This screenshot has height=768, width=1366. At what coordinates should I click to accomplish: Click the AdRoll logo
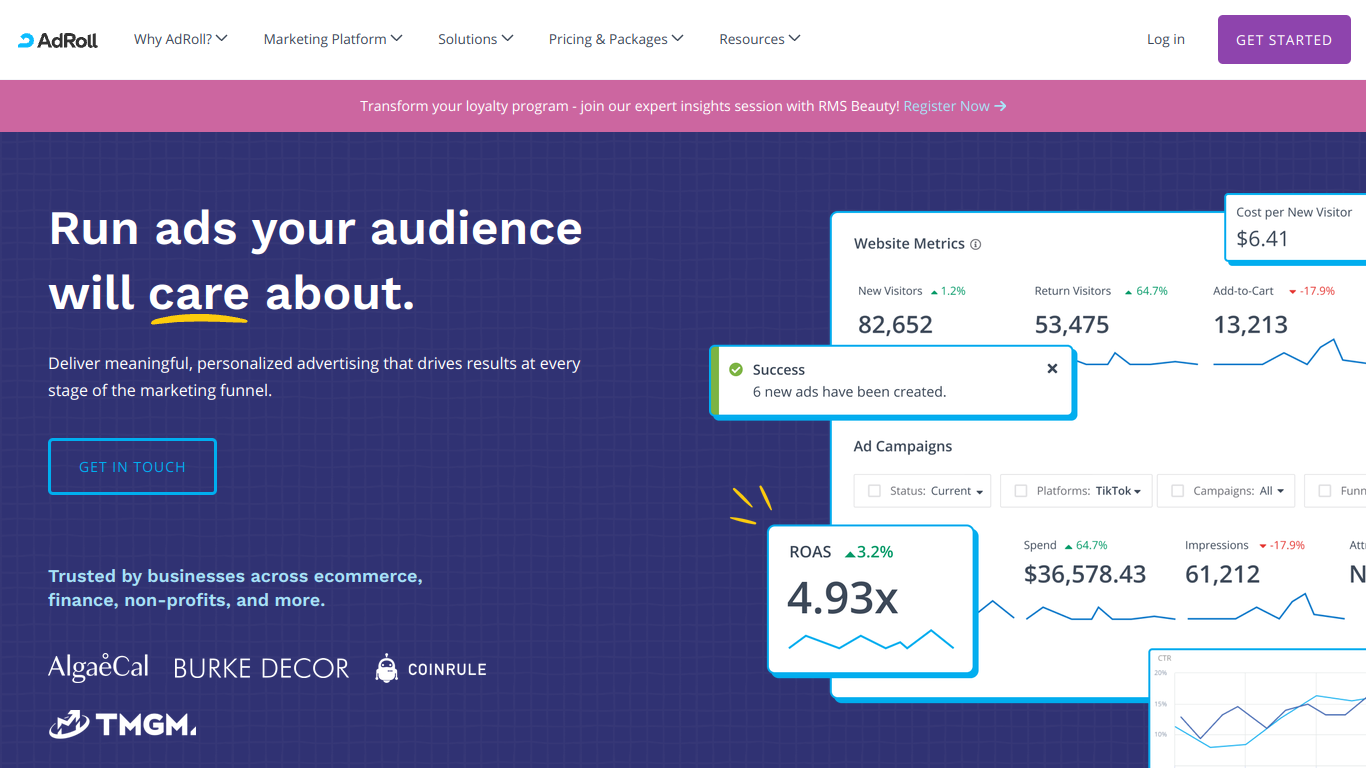coord(58,40)
